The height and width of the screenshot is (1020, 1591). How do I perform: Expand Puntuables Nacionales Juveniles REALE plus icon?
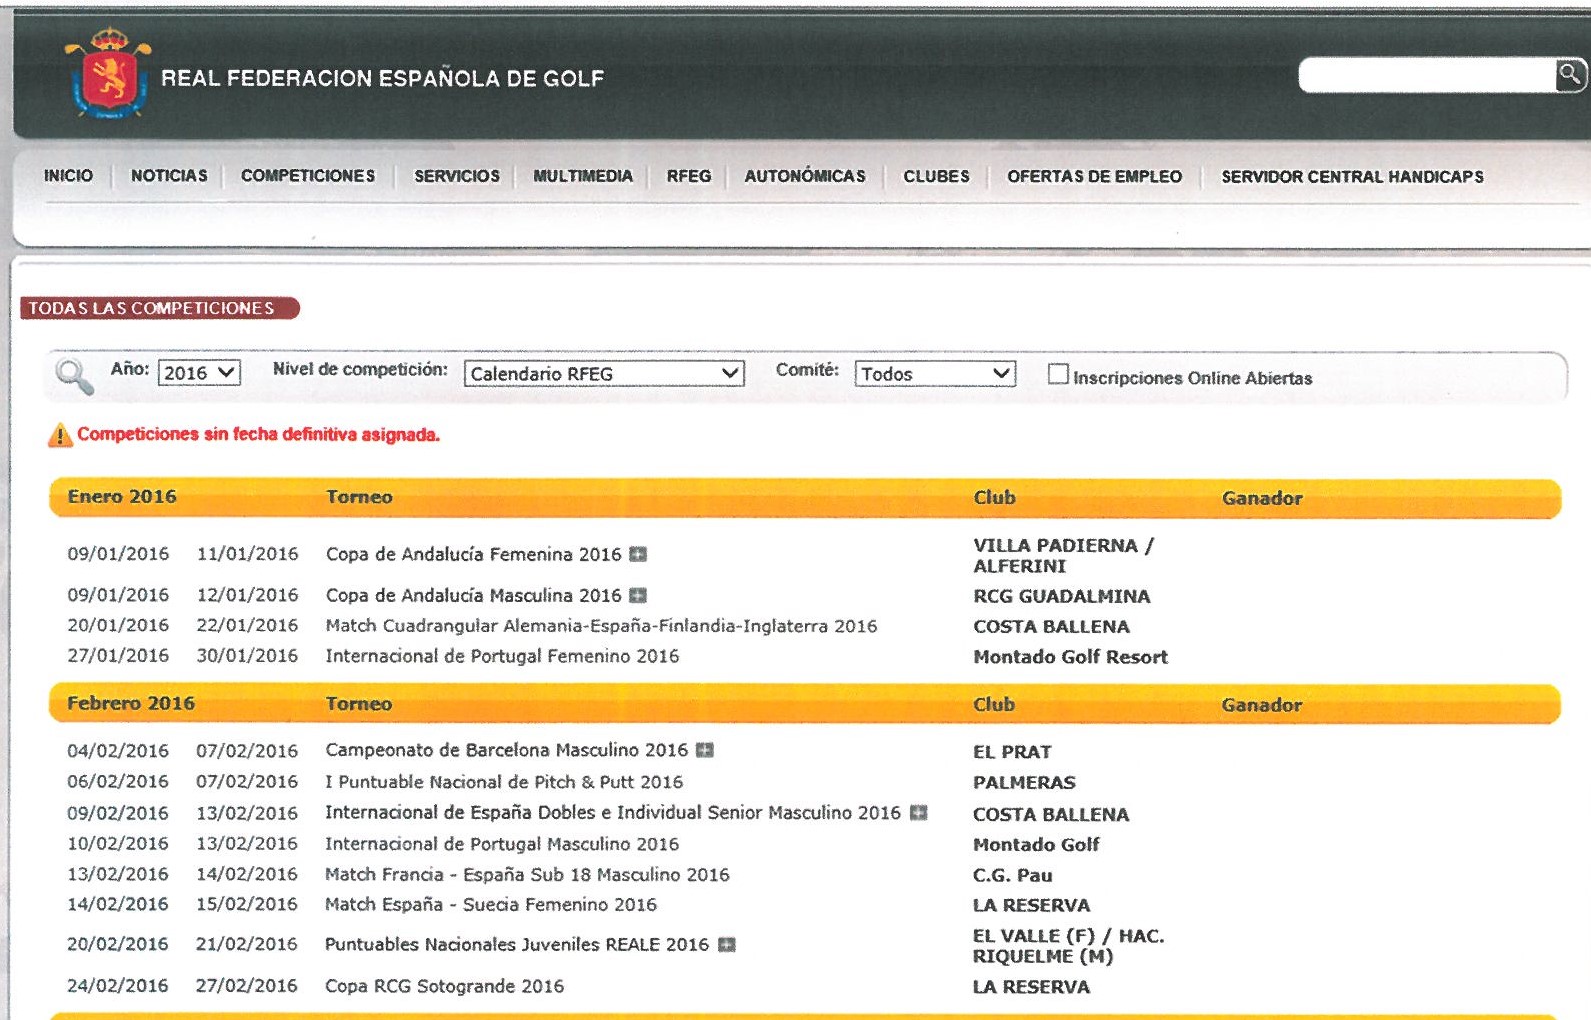[727, 945]
